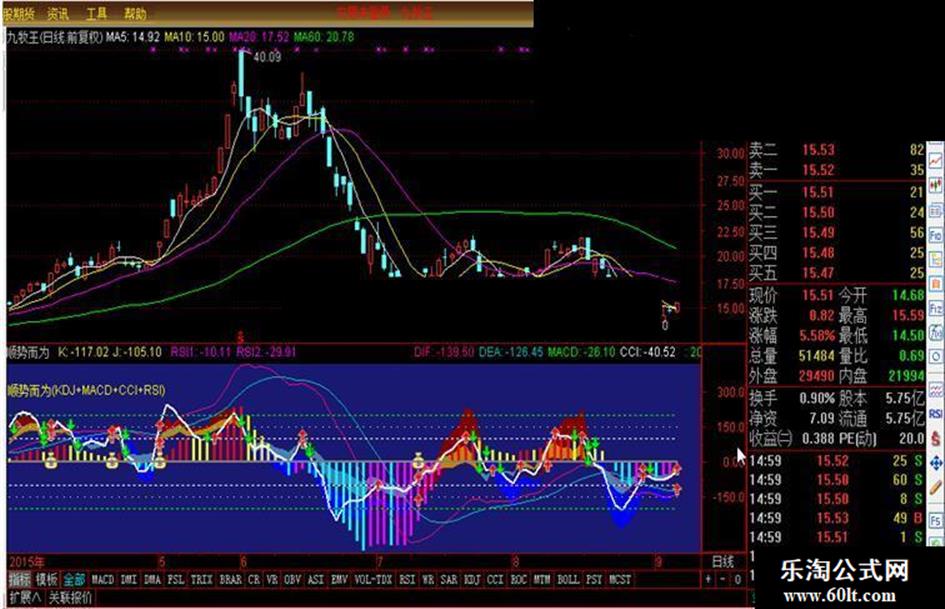Viewport: 945px width, 609px height.
Task: Click the RSI icon in right sidebar
Action: [935, 414]
